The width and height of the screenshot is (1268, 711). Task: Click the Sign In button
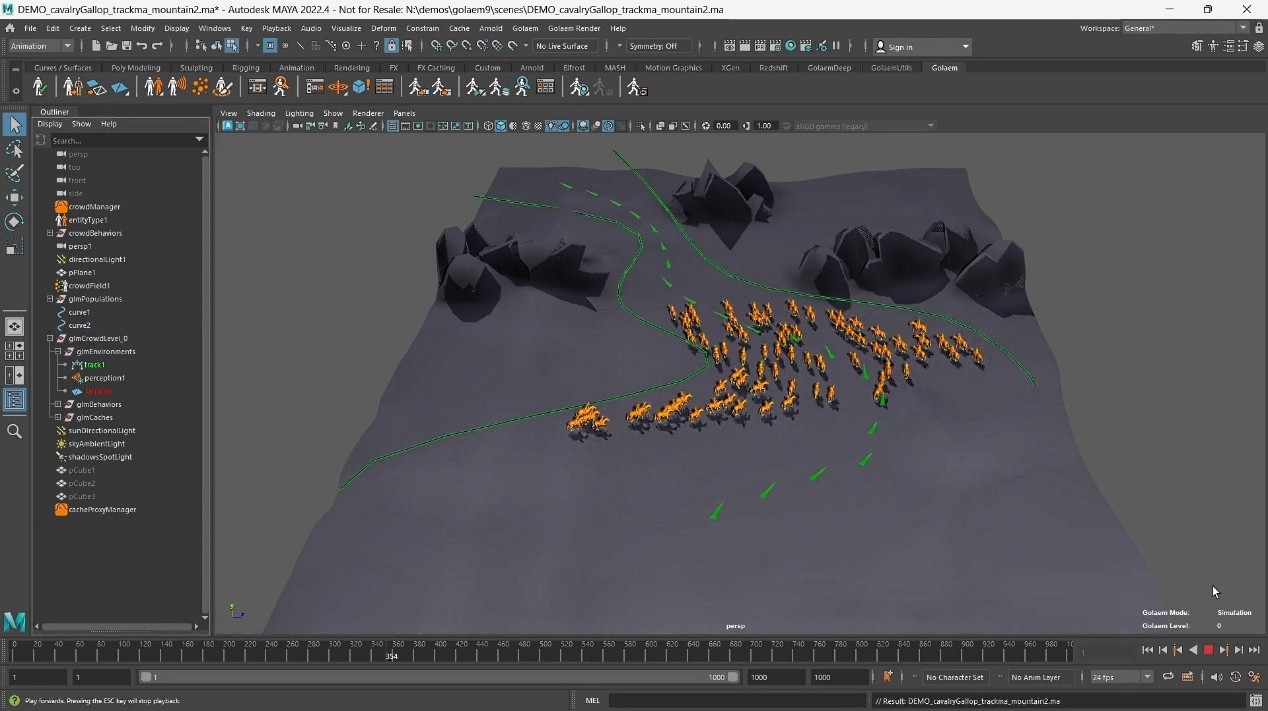922,46
